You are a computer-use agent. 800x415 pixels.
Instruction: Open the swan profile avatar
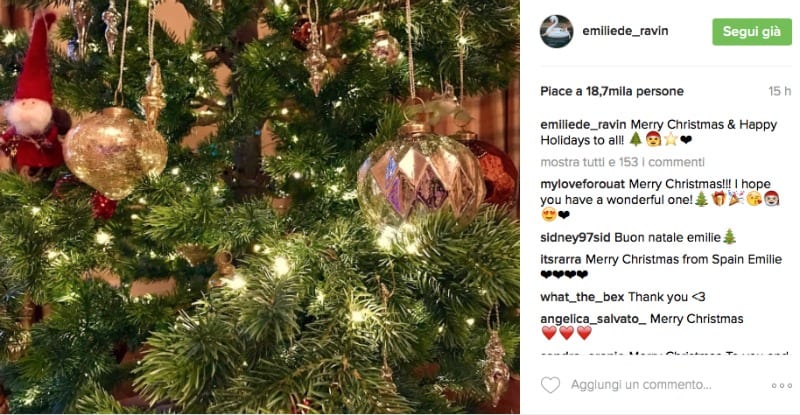pyautogui.click(x=556, y=31)
